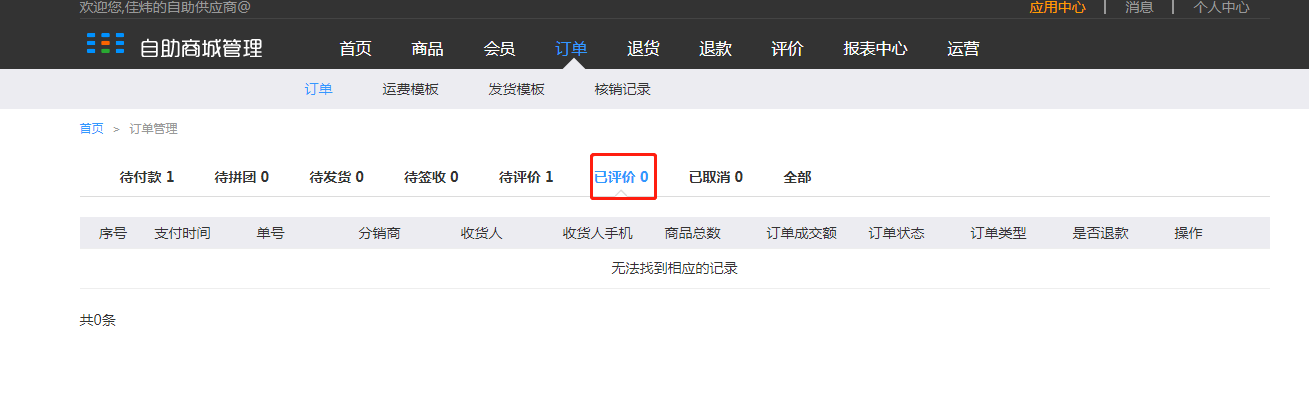Click the 自助商城管理 title text
The height and width of the screenshot is (412, 1309).
coord(201,47)
